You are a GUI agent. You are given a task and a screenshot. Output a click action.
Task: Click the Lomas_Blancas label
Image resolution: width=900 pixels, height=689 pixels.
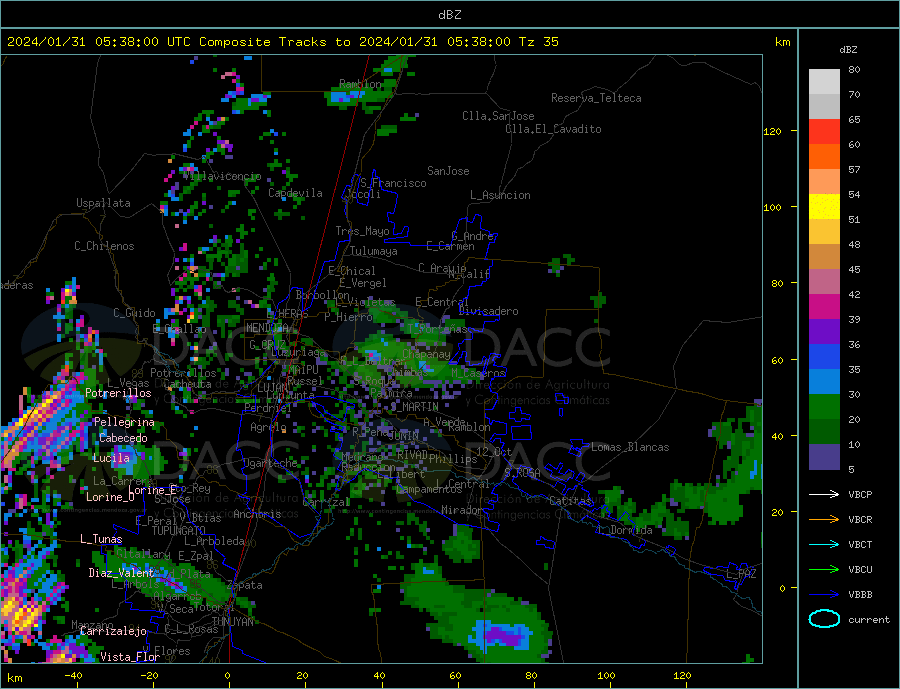pyautogui.click(x=630, y=447)
